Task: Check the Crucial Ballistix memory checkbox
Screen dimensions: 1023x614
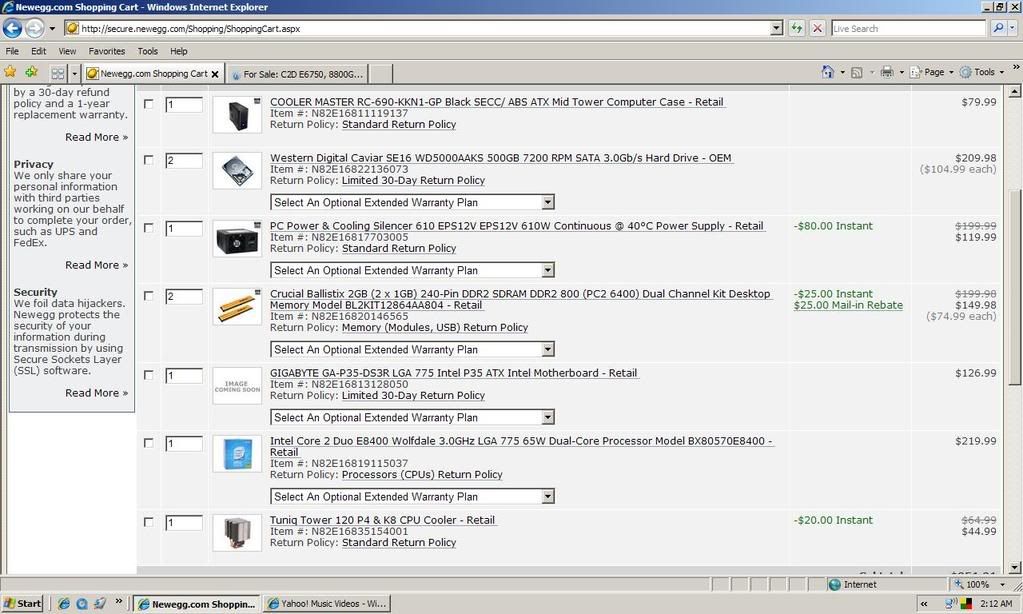Action: pyautogui.click(x=148, y=295)
